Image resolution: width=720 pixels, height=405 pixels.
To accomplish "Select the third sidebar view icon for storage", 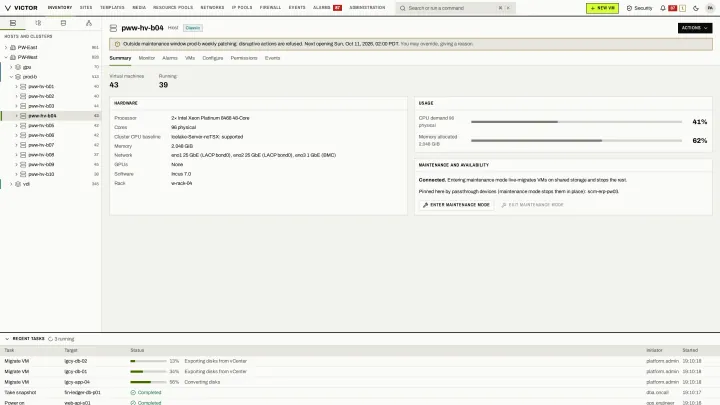I will [63, 23].
